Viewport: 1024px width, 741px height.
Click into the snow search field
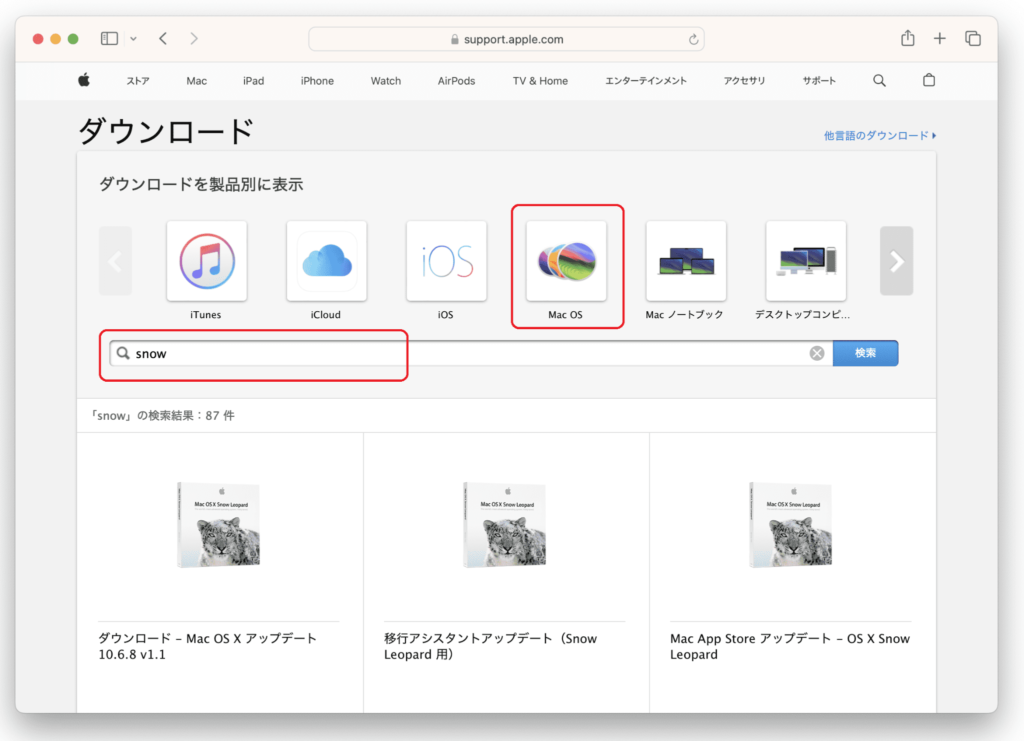point(471,353)
